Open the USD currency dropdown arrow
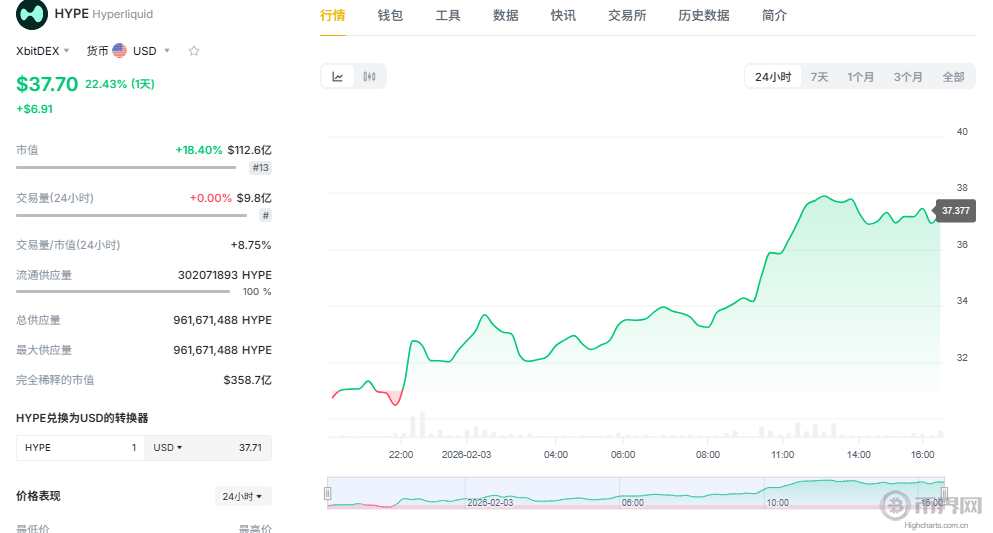993x533 pixels. click(167, 51)
